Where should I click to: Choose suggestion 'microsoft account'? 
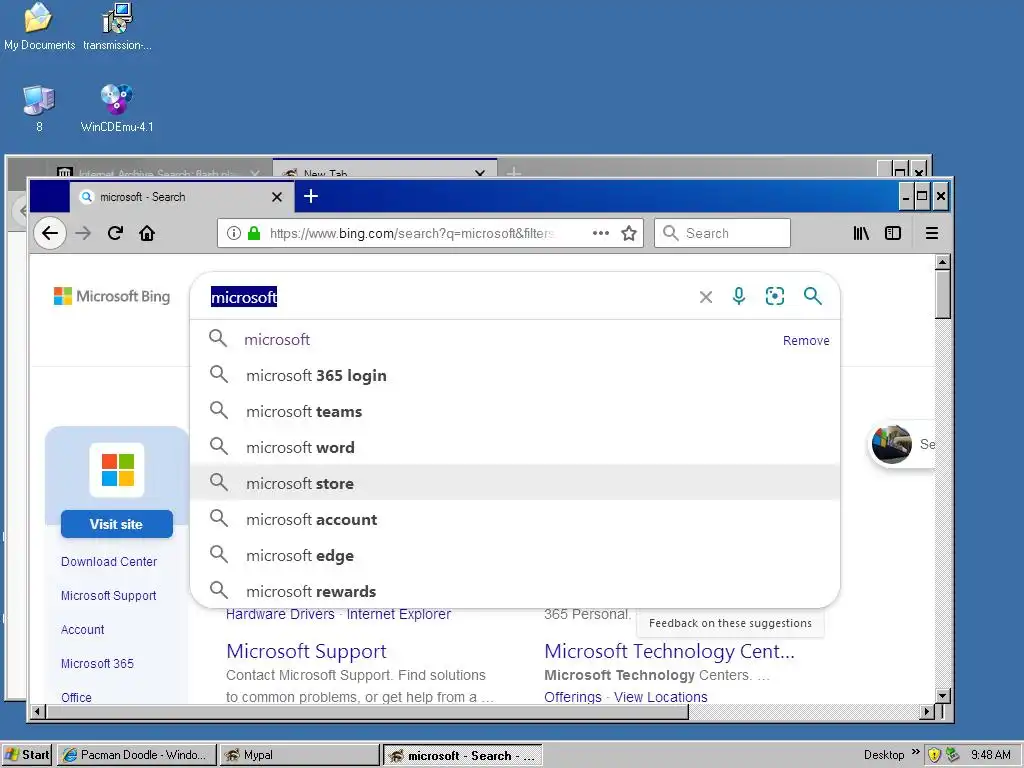tap(515, 520)
